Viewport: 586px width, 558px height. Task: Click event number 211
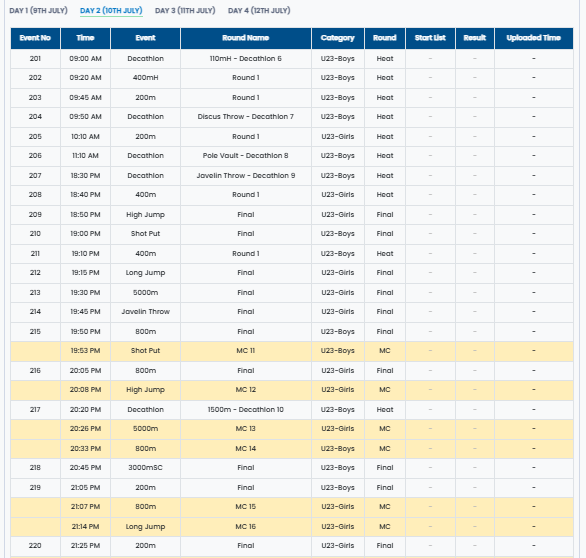35,254
